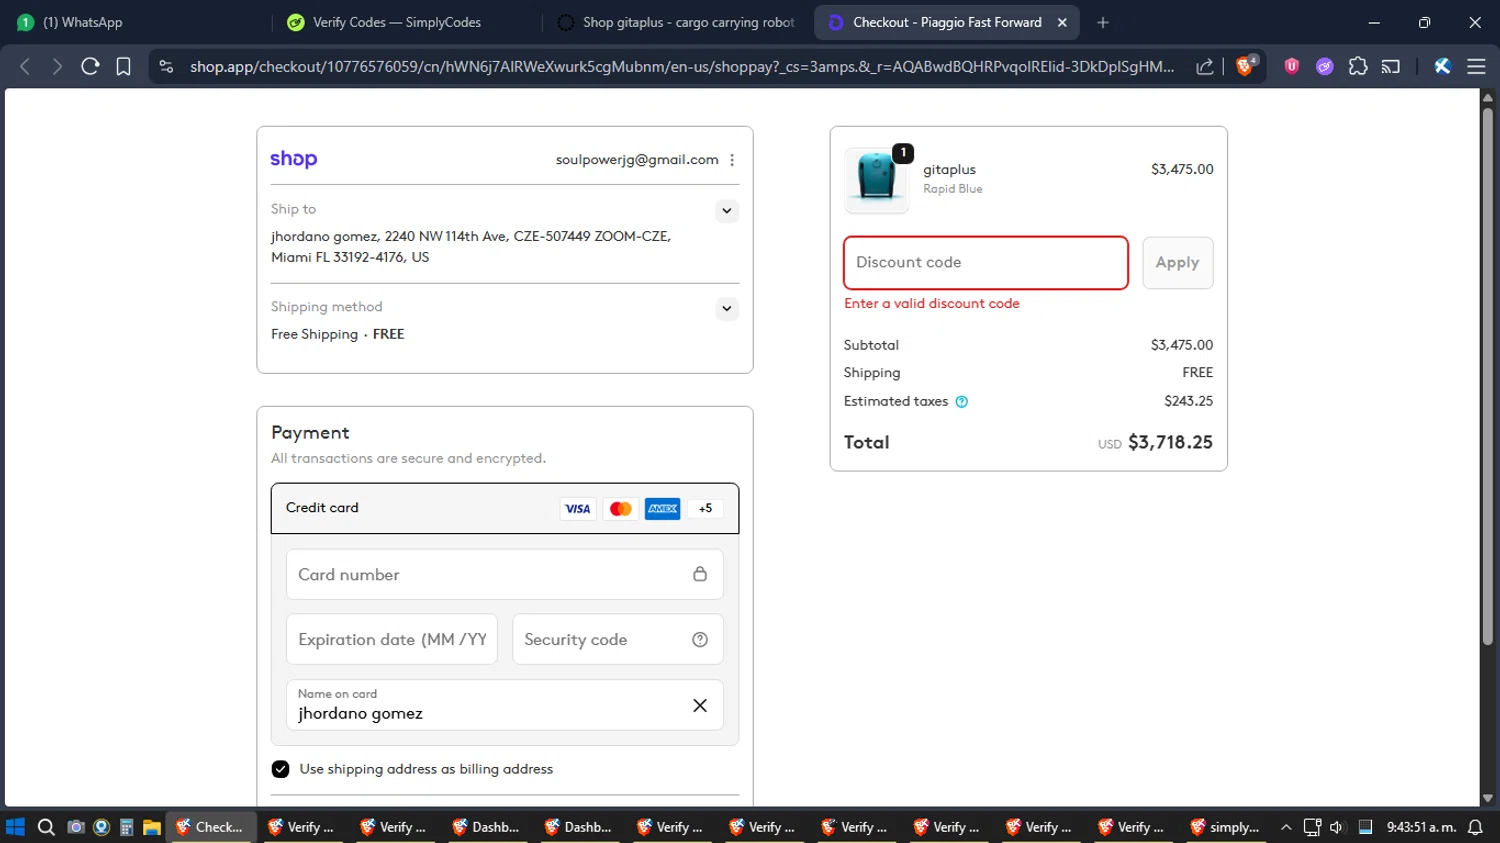Share this page link

point(1205,66)
